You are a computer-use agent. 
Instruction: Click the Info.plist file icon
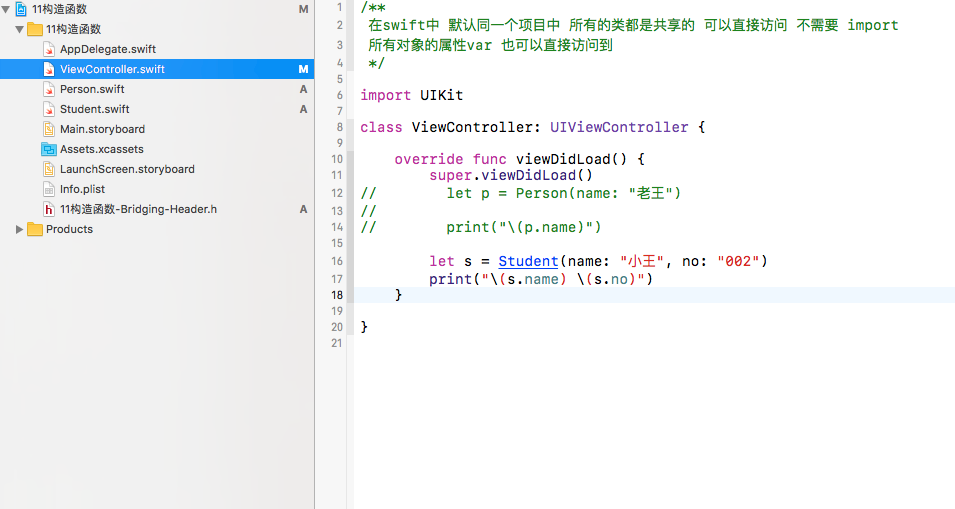coord(49,189)
